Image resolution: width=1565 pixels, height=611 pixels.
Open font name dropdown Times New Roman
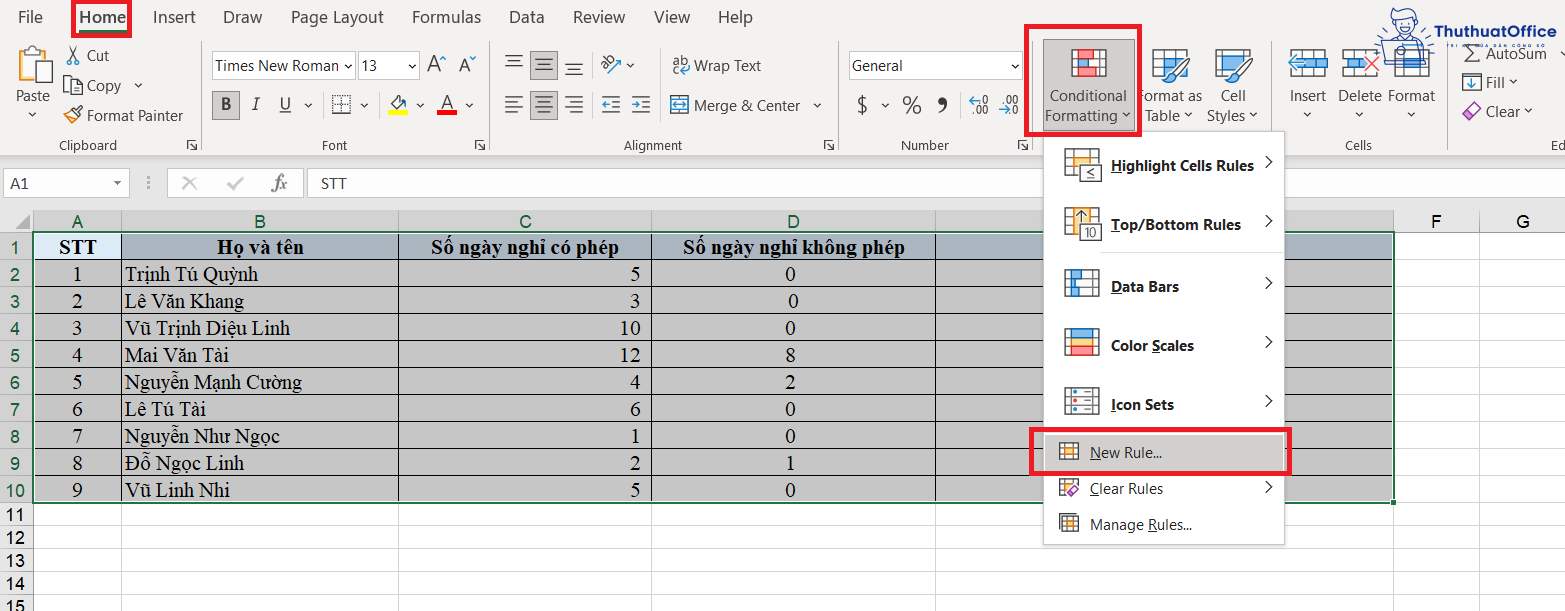348,66
